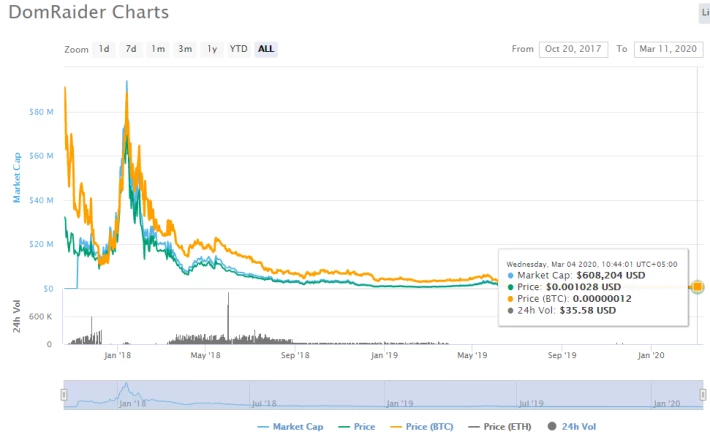Select the ALL zoom range
The width and height of the screenshot is (710, 440).
266,49
